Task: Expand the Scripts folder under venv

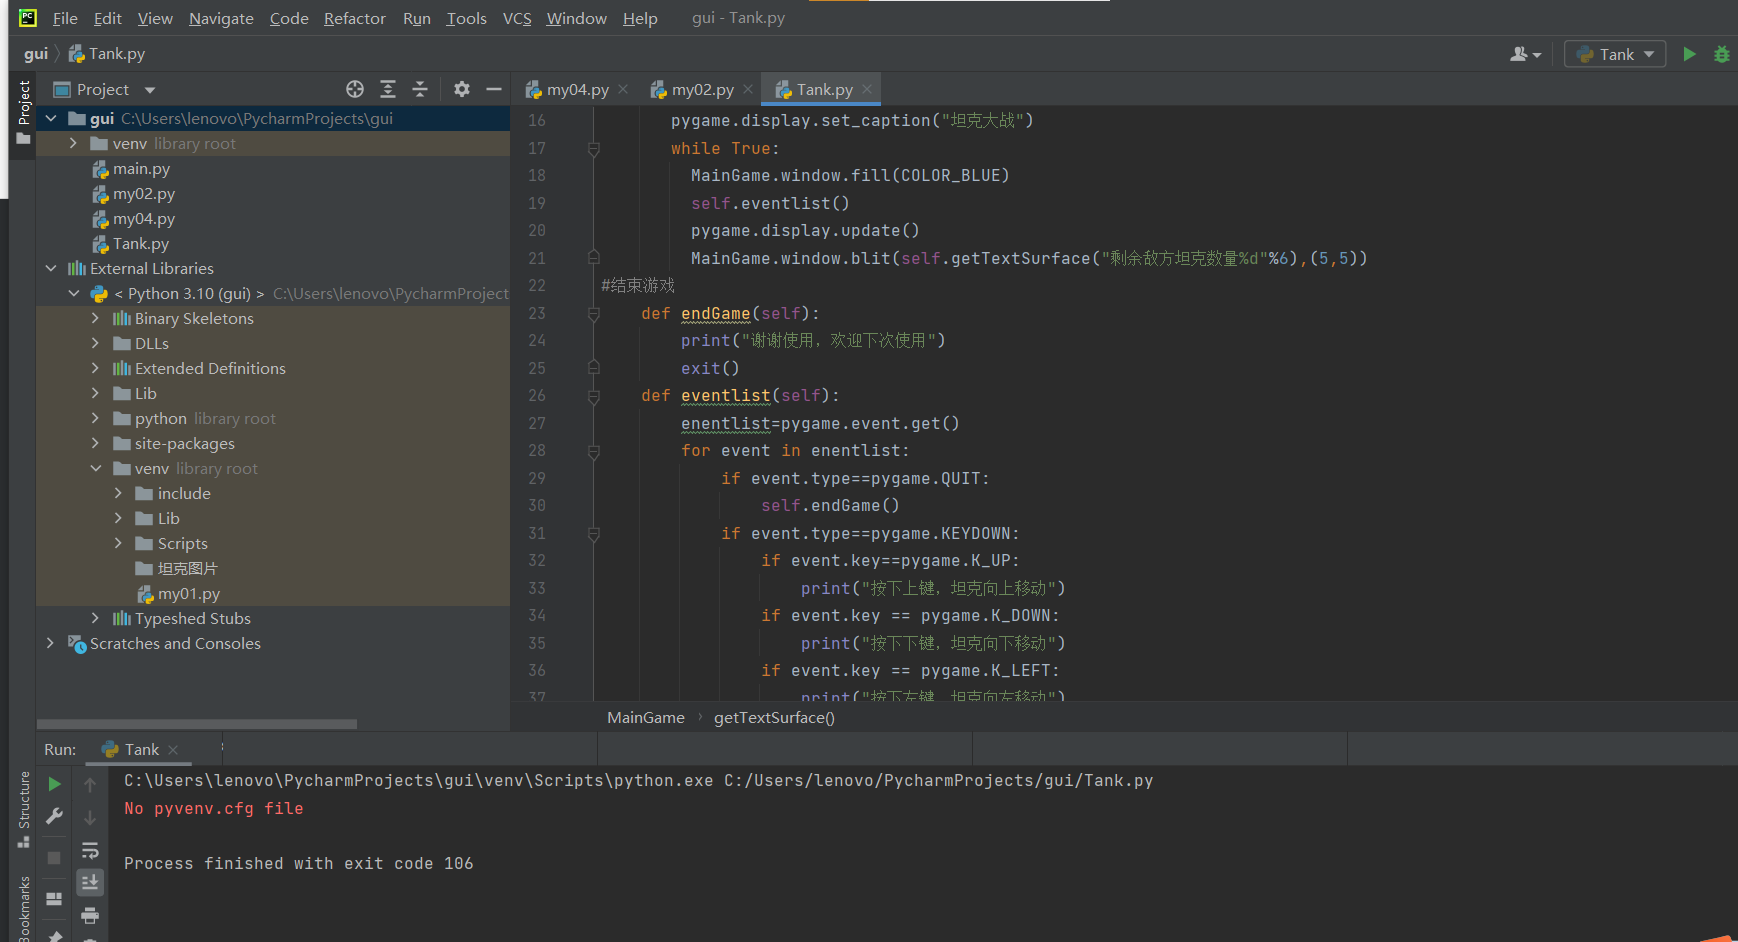Action: (x=118, y=543)
